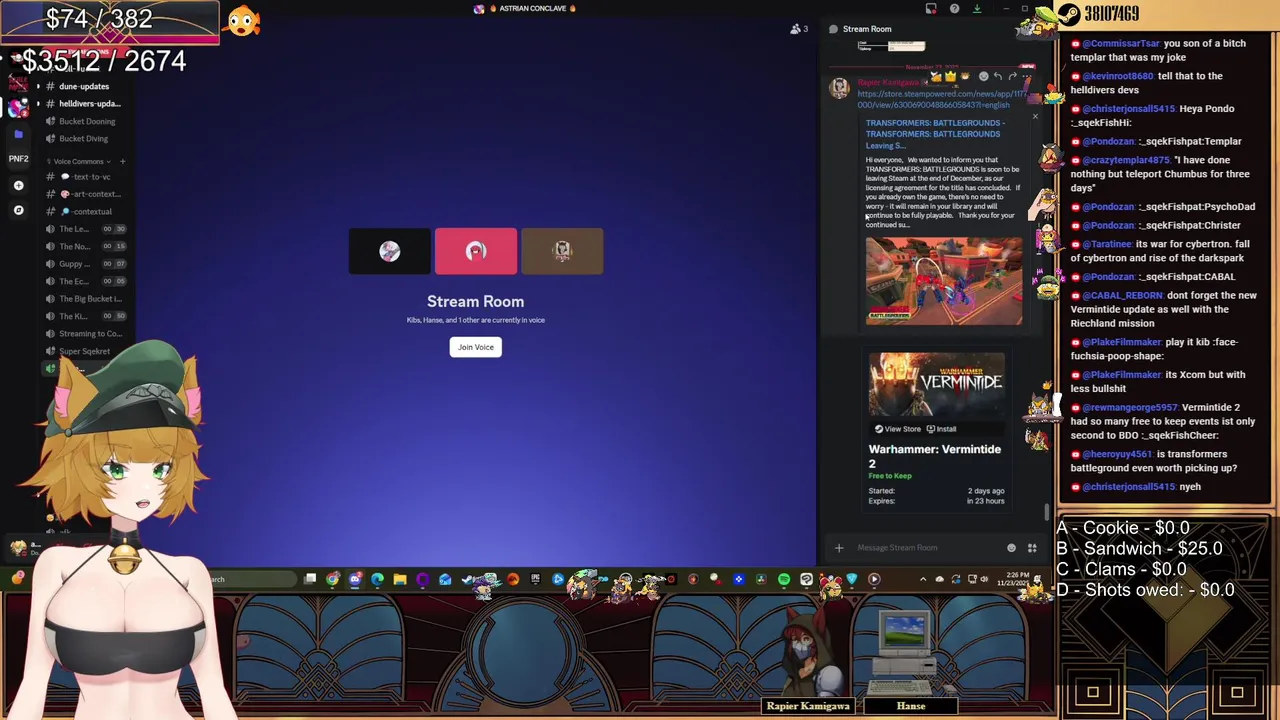Open the PNF2 server
Screen dimensions: 1280x720
(x=18, y=158)
